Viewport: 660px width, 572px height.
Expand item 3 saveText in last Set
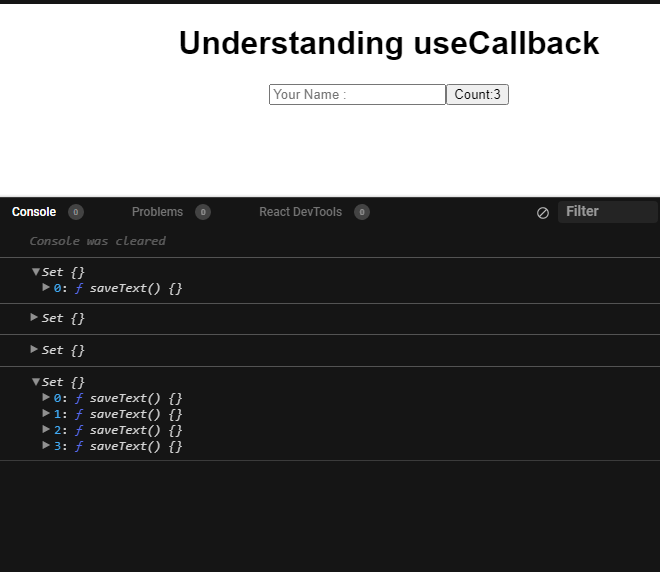click(x=46, y=446)
